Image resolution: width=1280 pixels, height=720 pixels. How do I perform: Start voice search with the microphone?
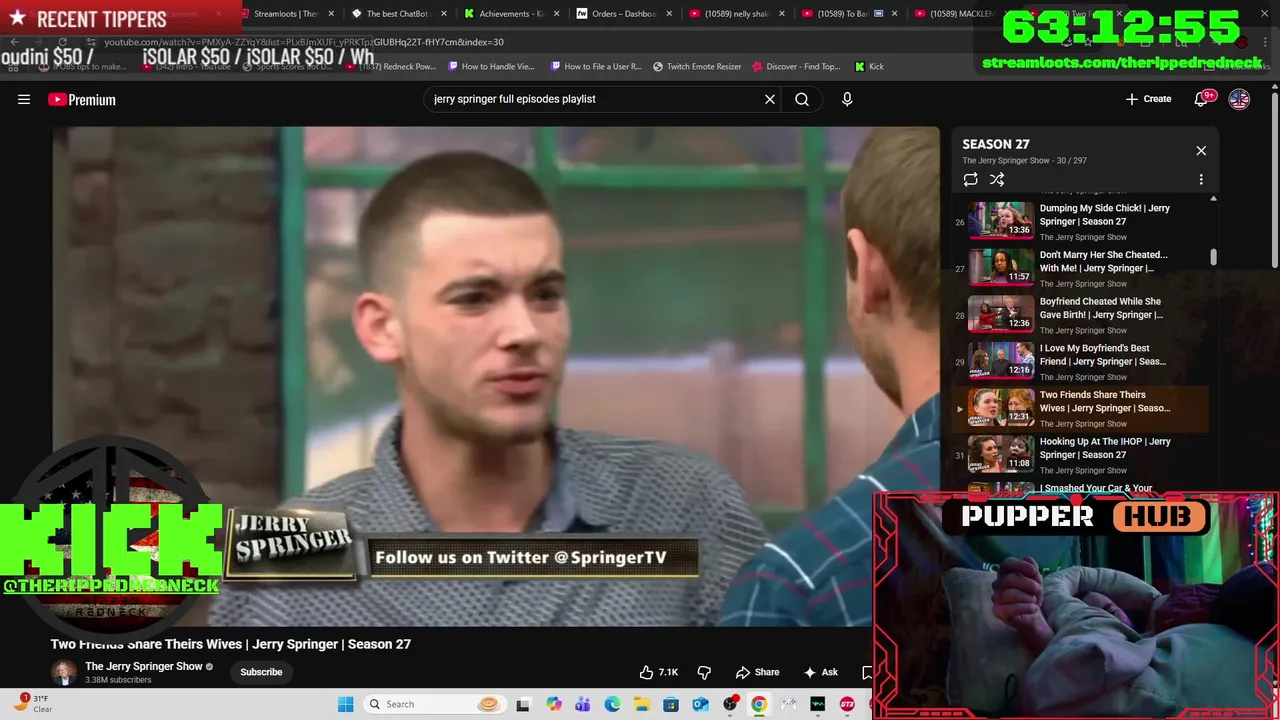click(847, 99)
